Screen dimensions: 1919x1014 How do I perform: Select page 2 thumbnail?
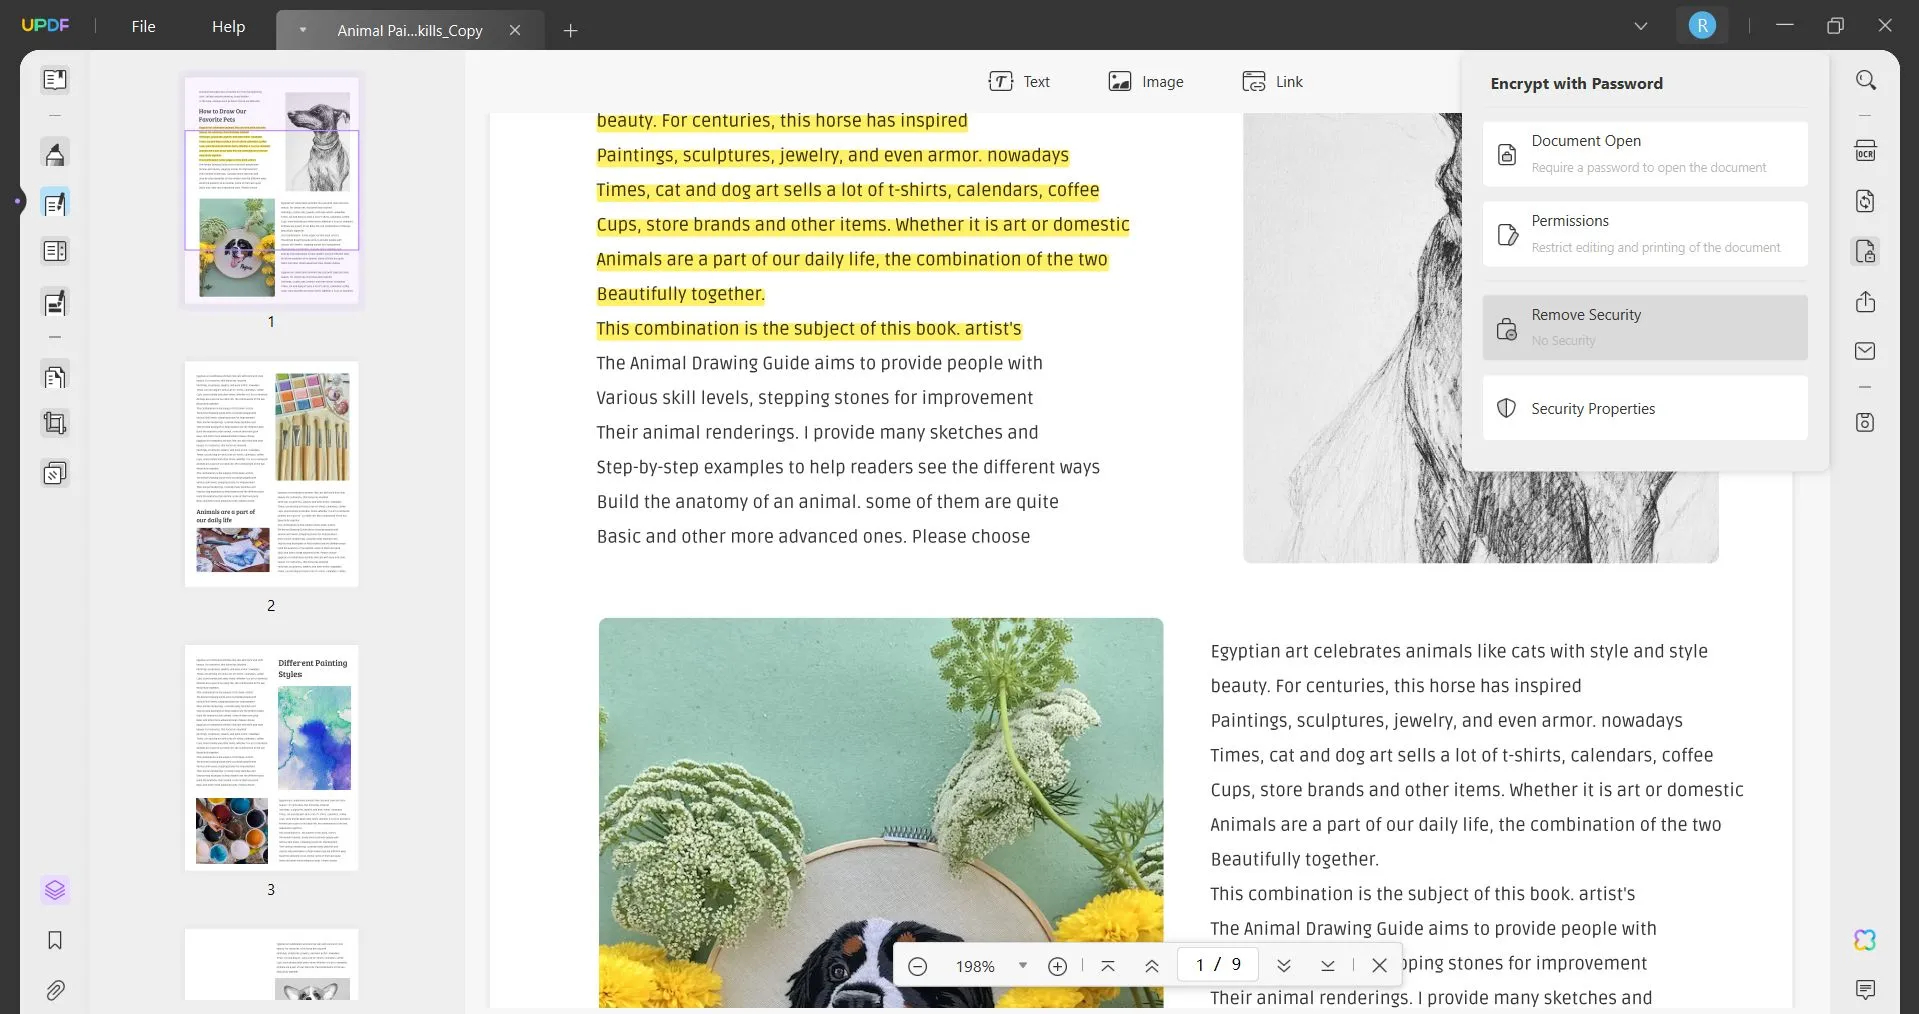coord(271,474)
